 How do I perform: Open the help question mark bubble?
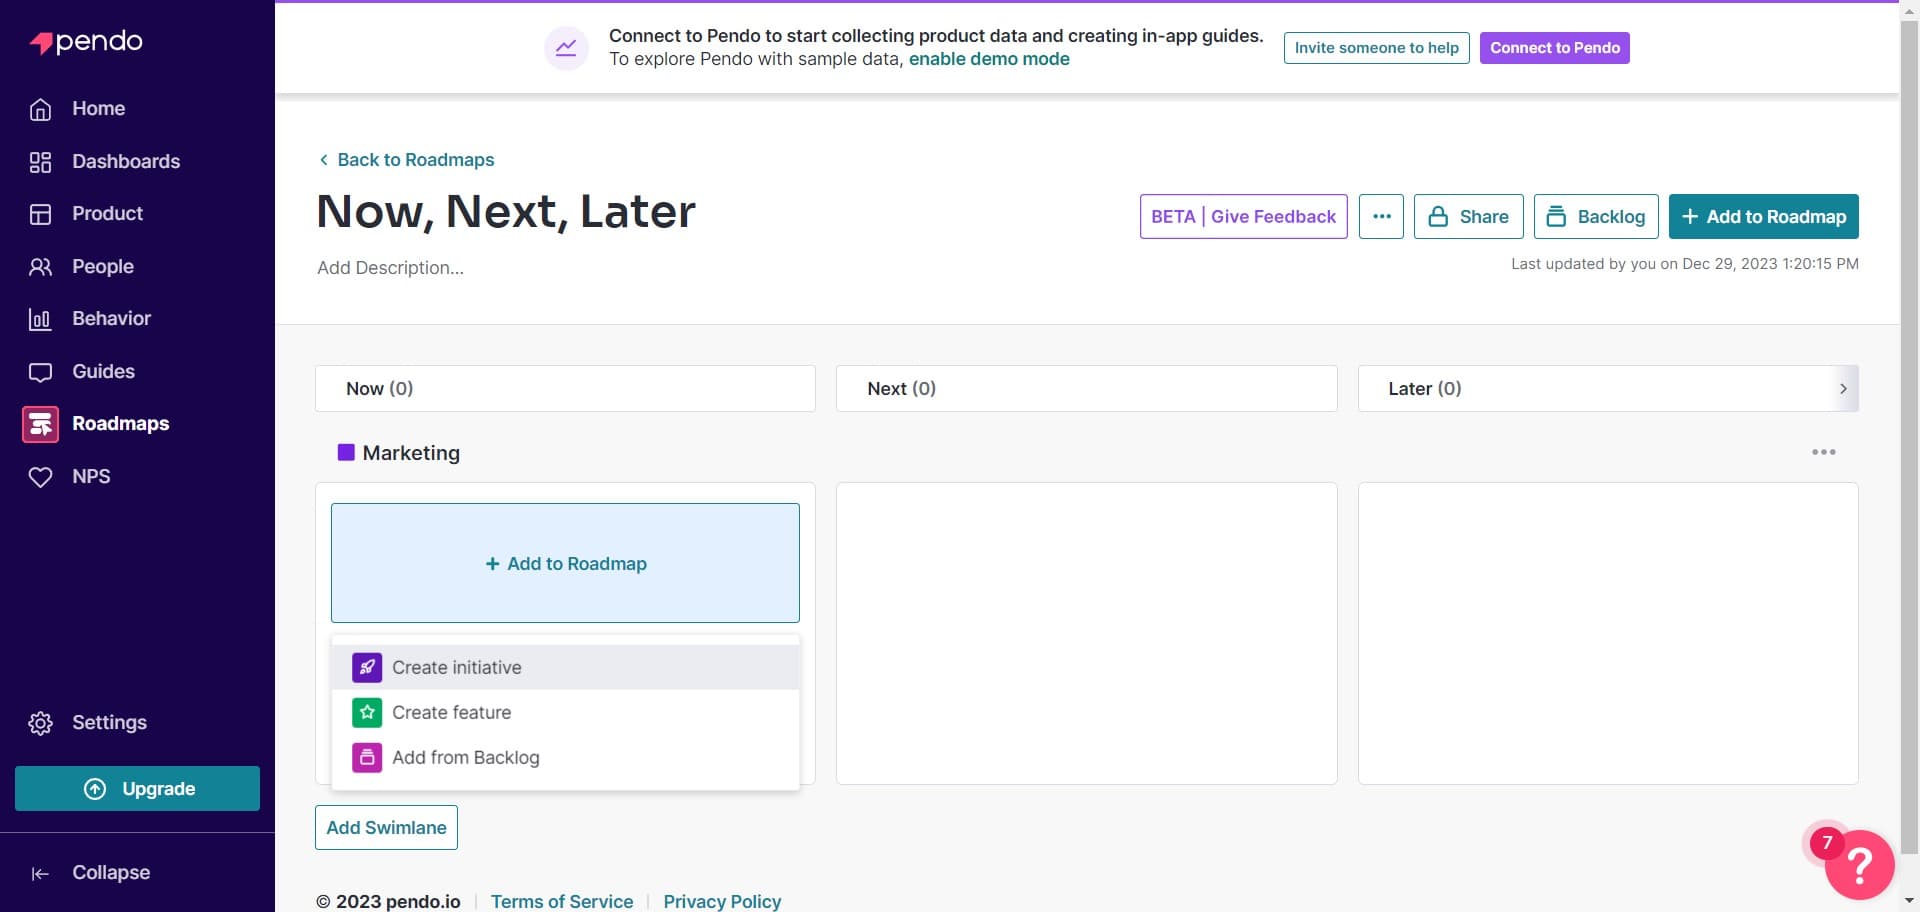[1859, 864]
